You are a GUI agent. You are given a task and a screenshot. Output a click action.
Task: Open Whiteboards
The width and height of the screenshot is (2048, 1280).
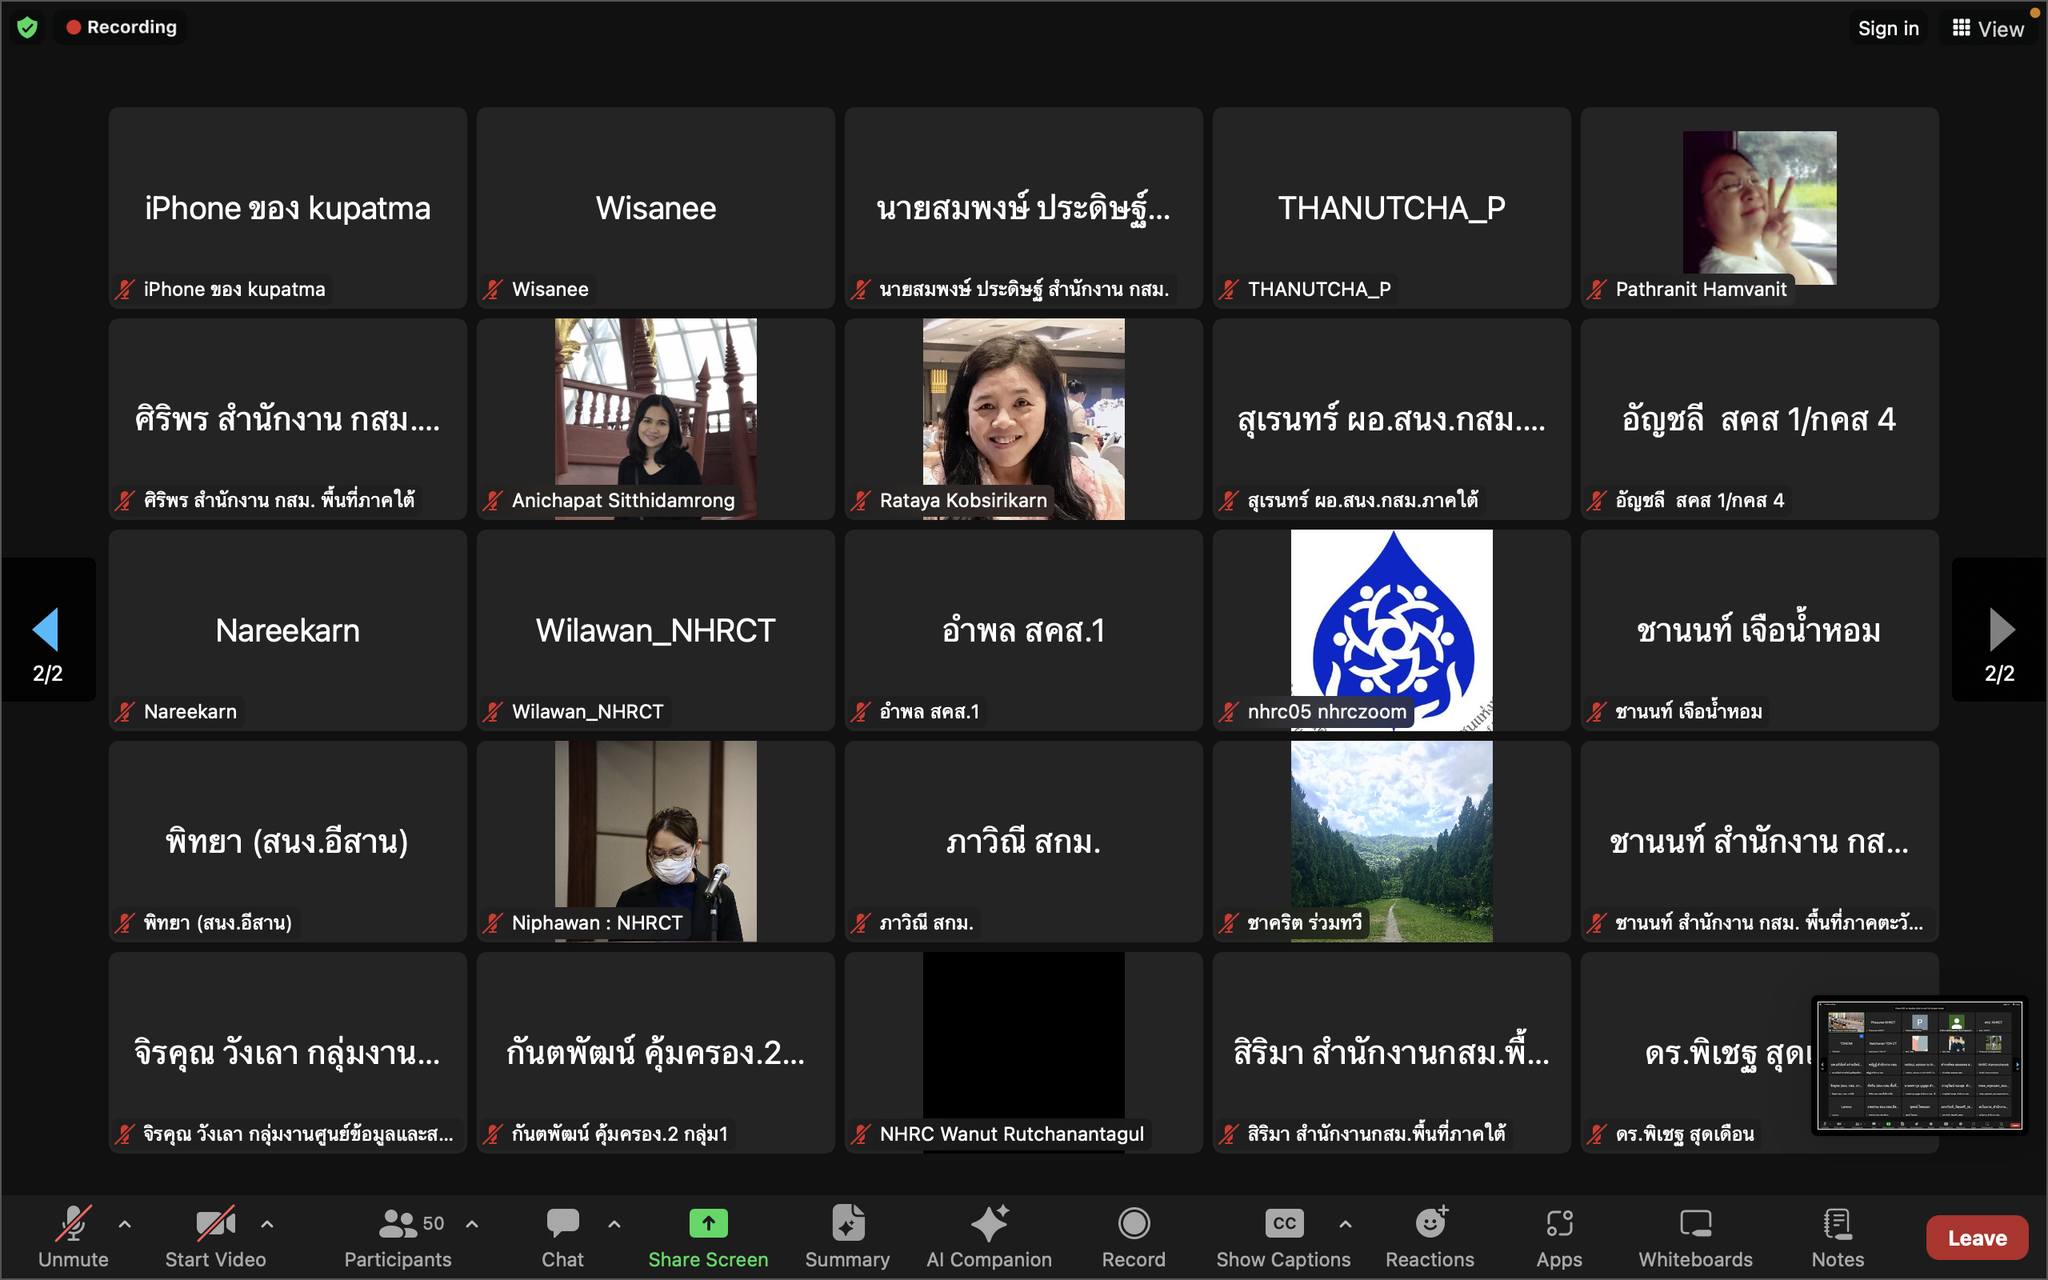click(x=1695, y=1236)
